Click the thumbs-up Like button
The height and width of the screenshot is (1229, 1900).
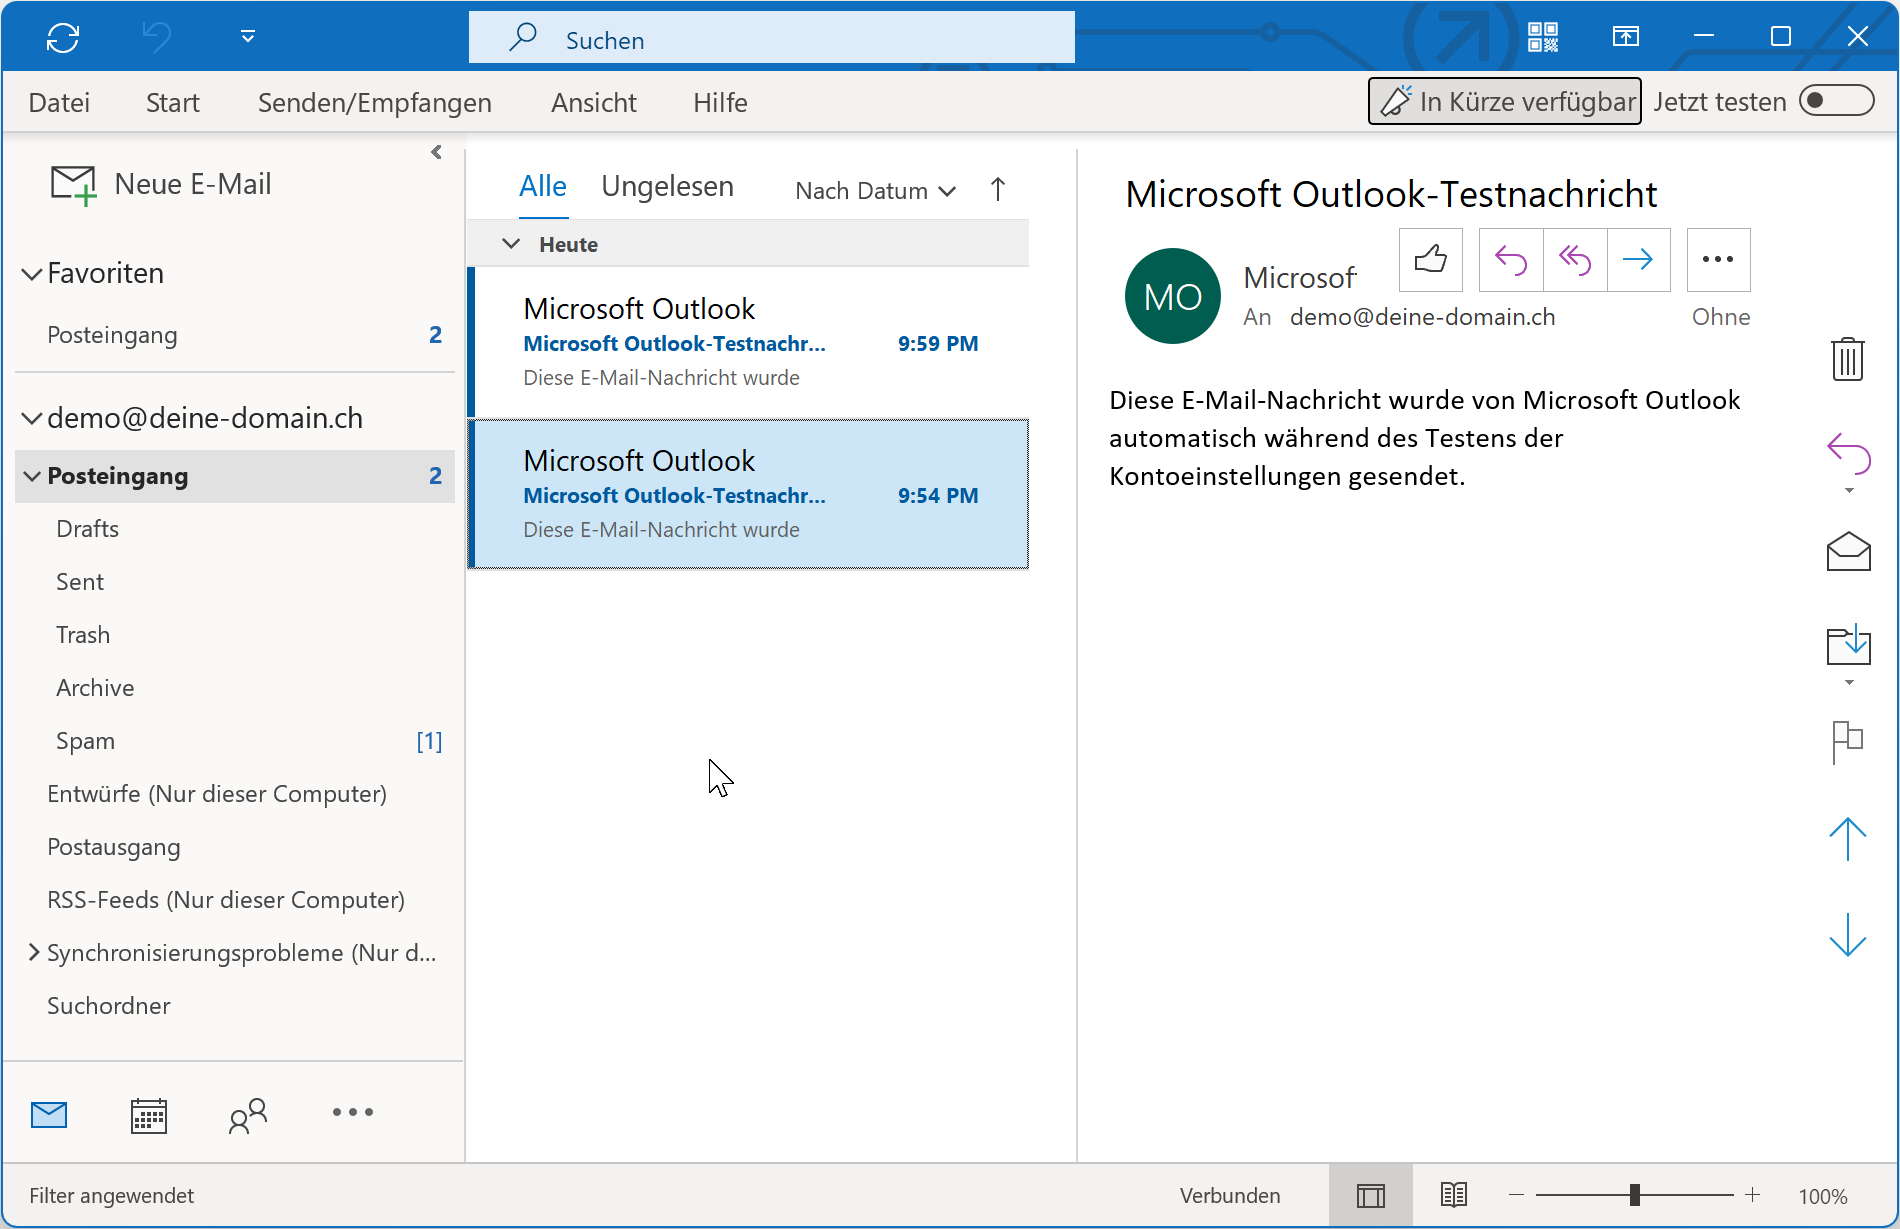1431,260
